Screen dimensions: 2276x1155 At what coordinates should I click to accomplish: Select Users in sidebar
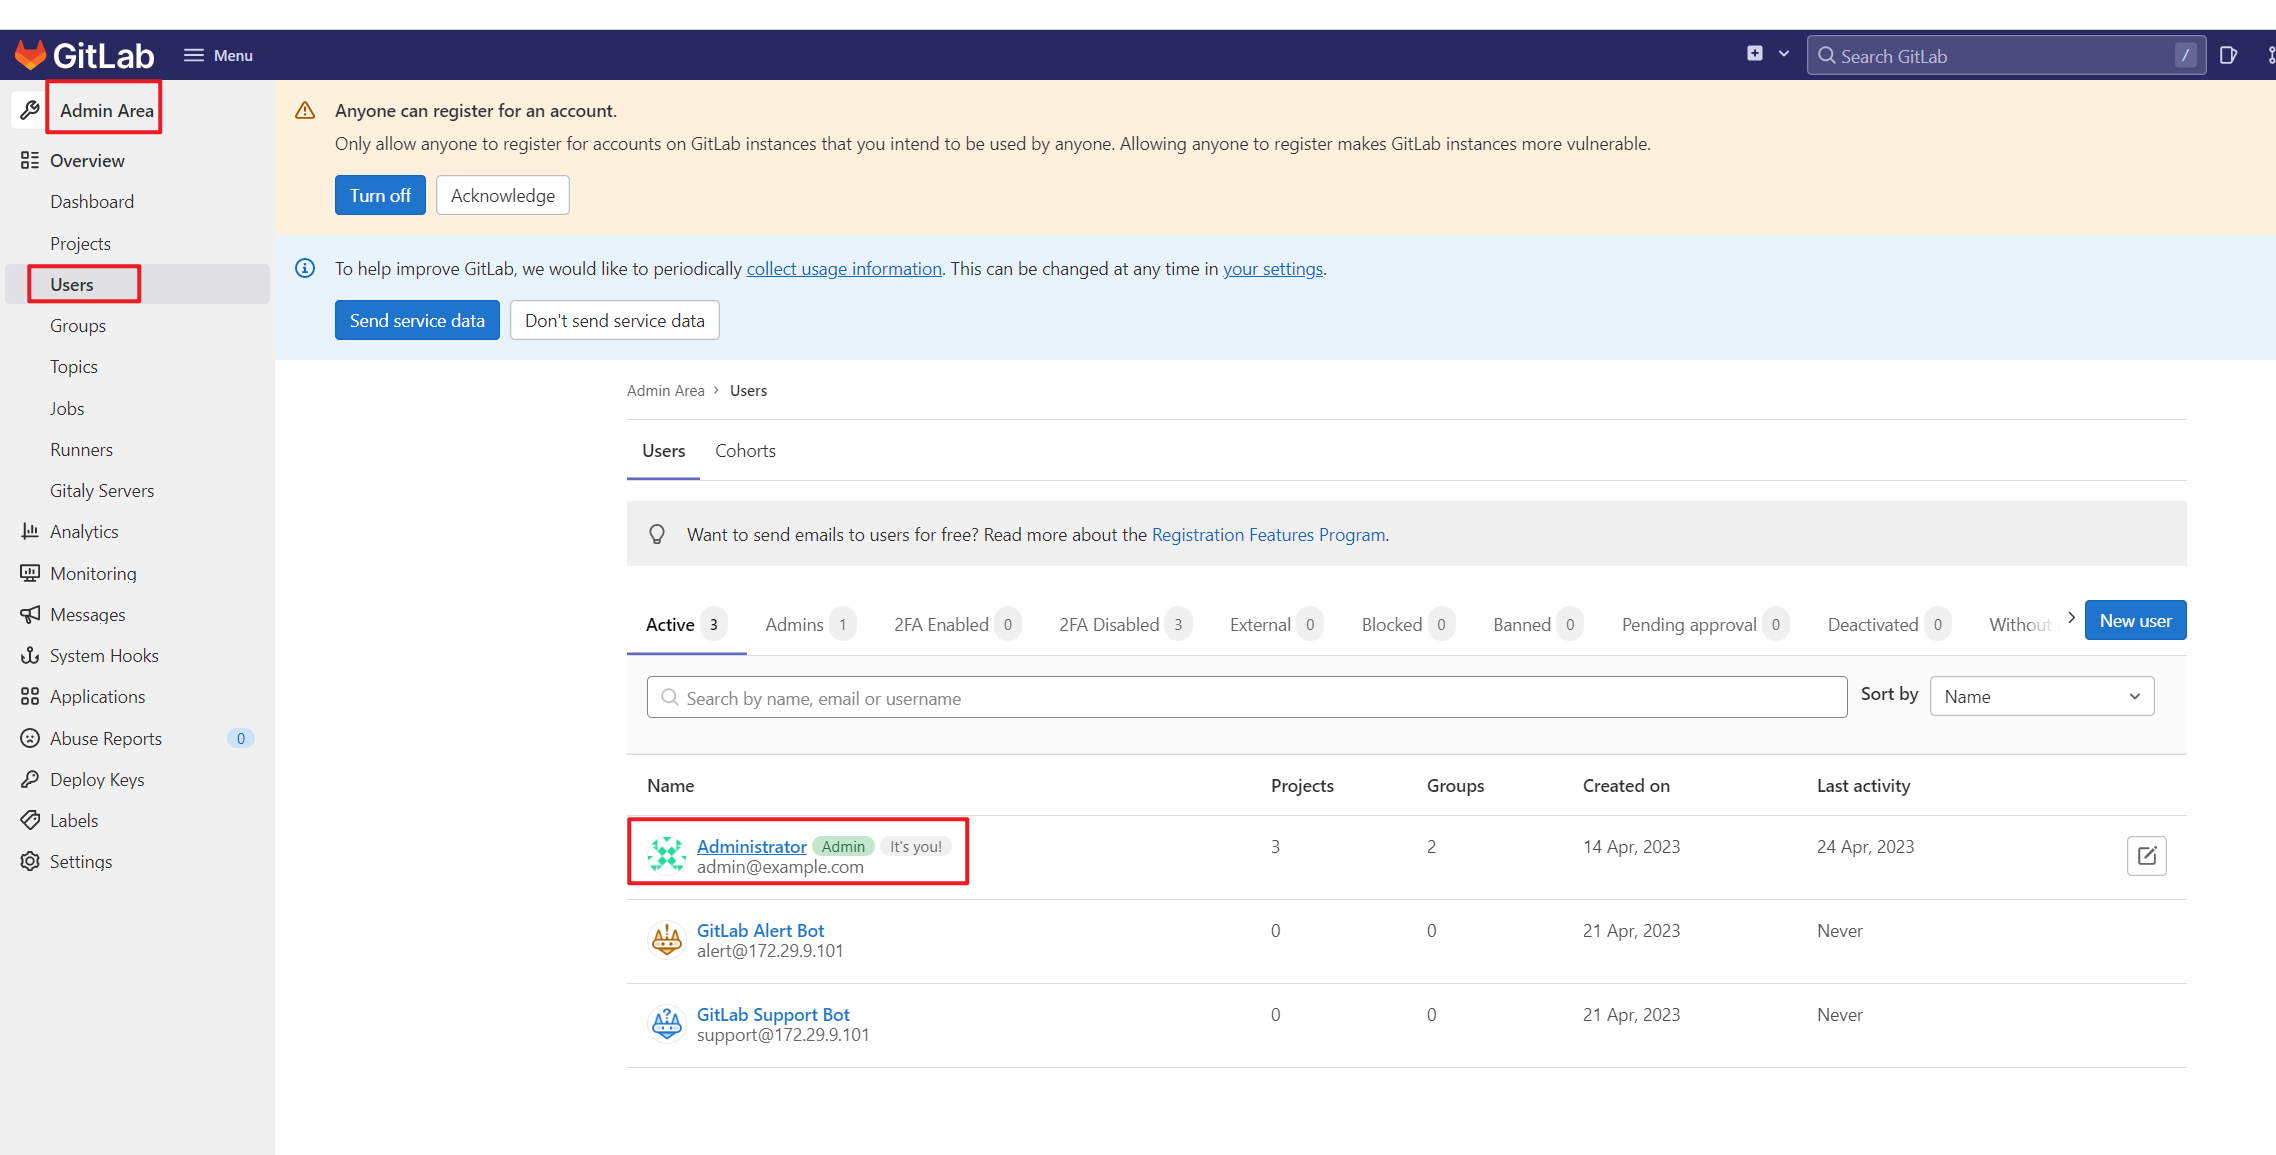pos(137,284)
